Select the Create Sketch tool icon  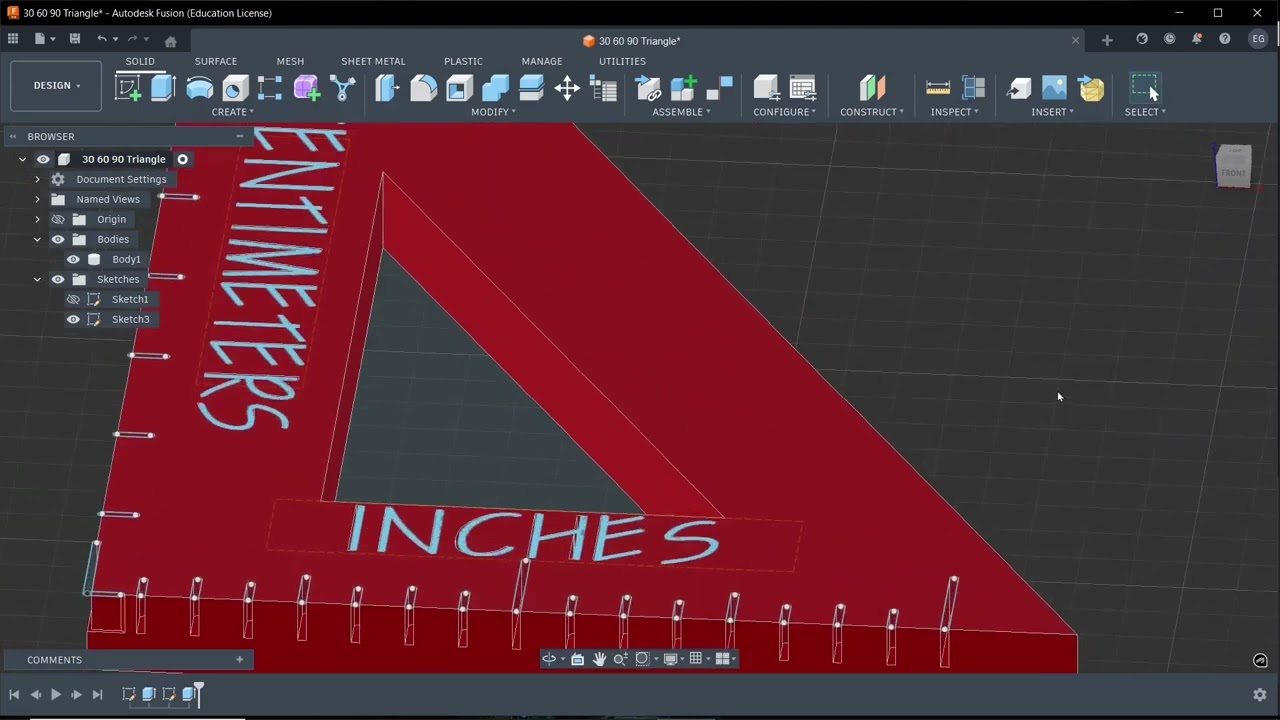(128, 88)
